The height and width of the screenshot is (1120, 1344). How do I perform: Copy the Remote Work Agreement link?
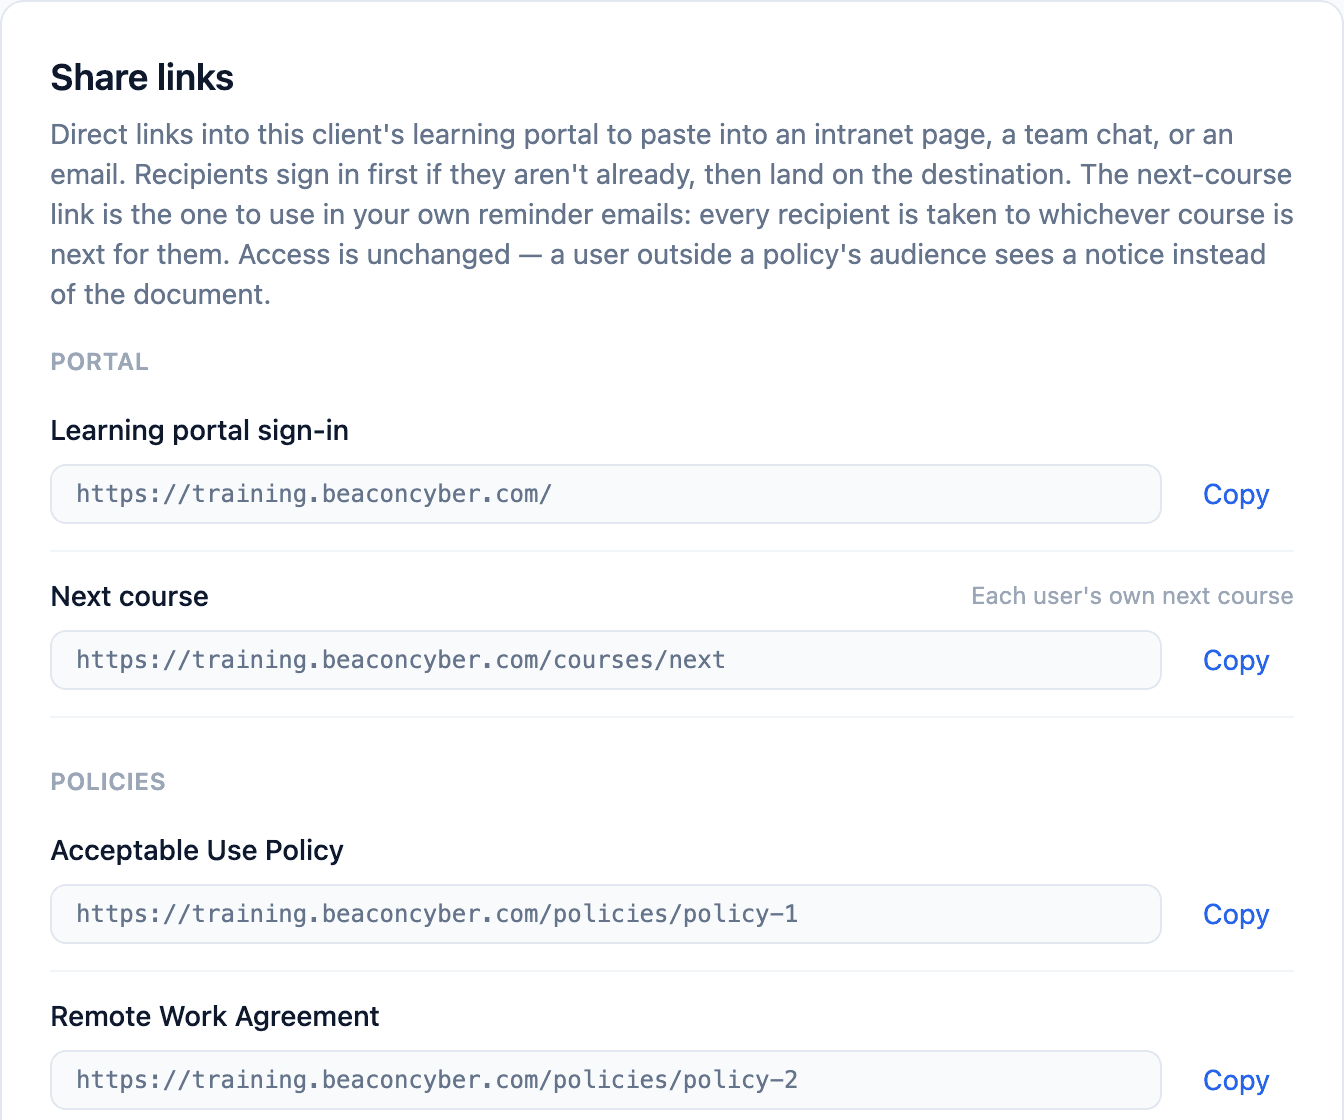[x=1236, y=1080]
